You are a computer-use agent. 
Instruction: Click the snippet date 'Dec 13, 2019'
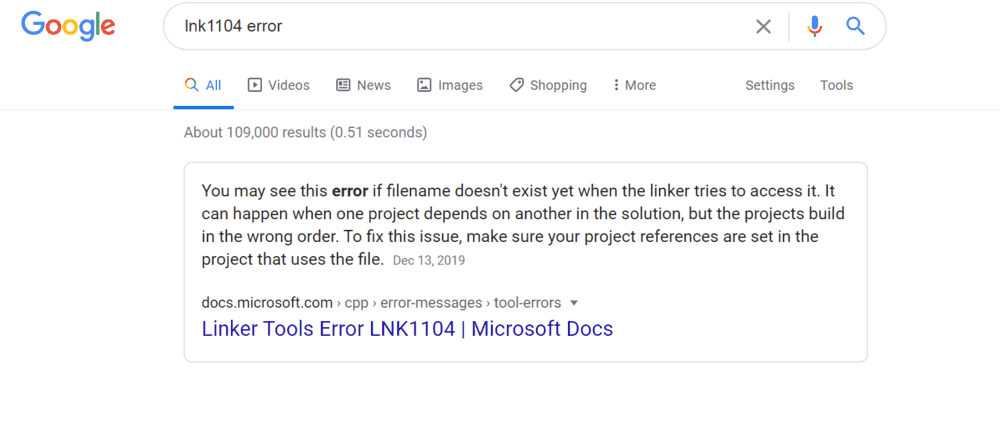click(429, 261)
